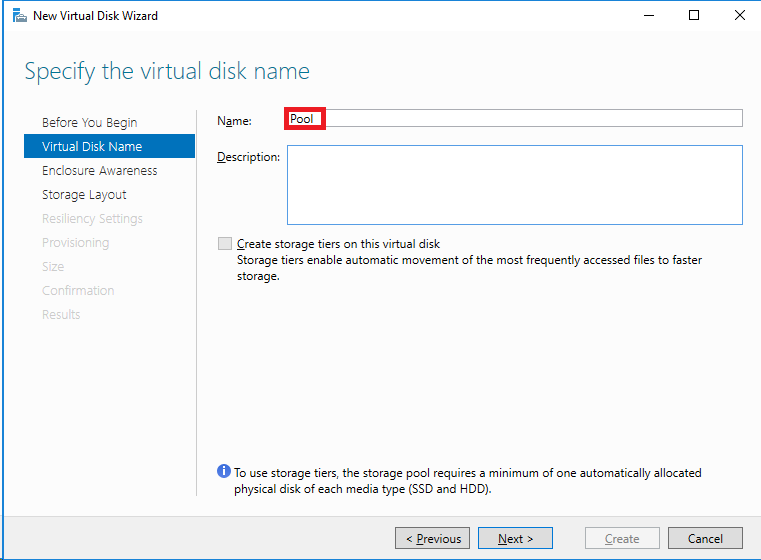Enable Create storage tiers on this virtual disk
The height and width of the screenshot is (560, 761).
click(x=225, y=244)
